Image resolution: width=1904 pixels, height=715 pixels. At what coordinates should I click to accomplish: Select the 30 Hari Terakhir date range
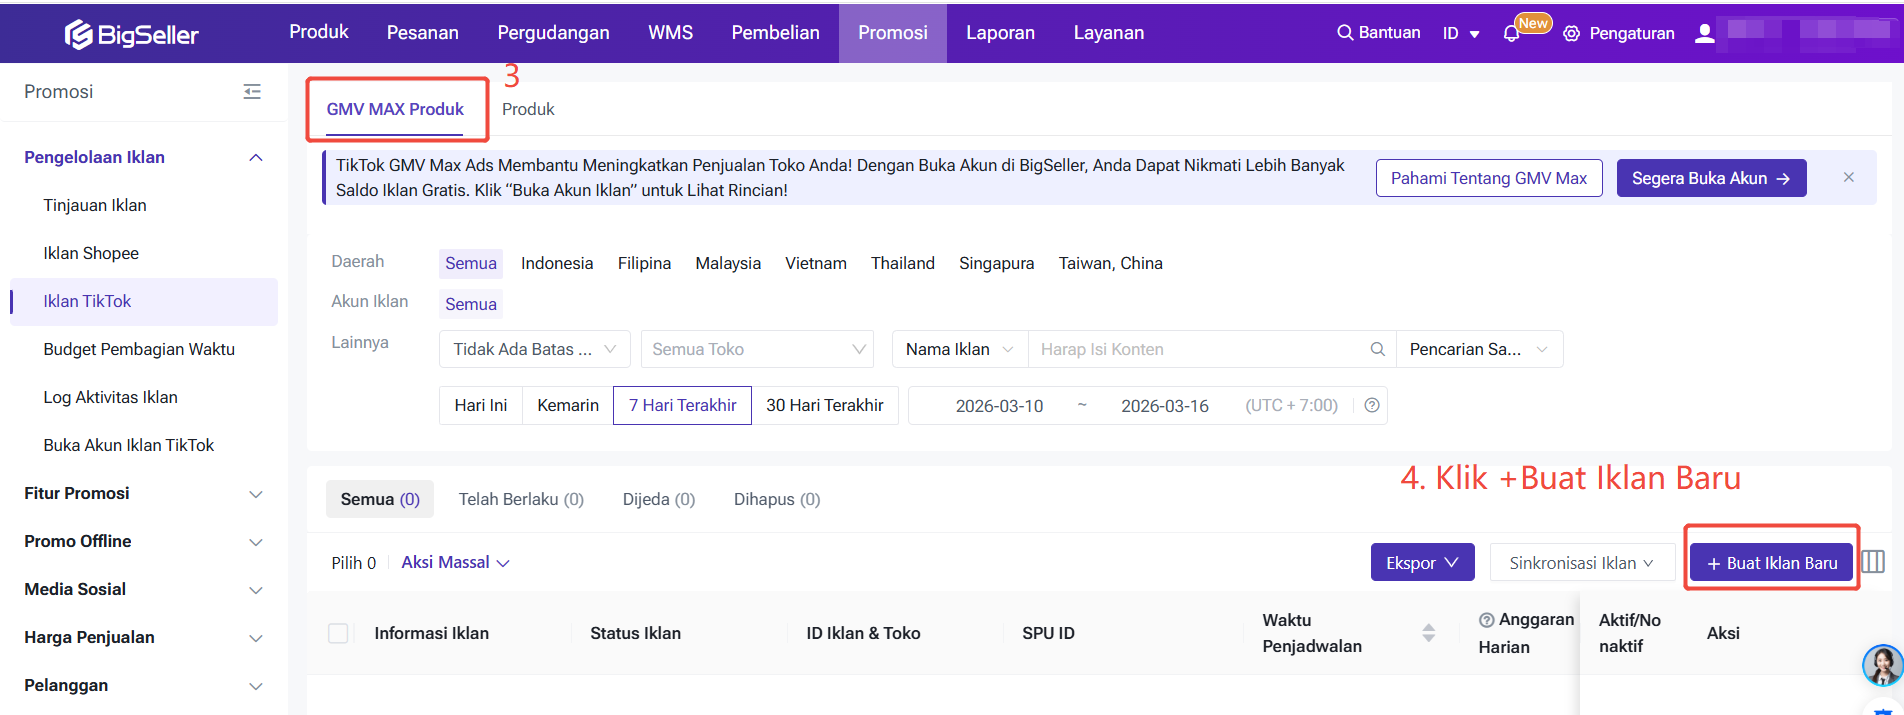point(824,405)
